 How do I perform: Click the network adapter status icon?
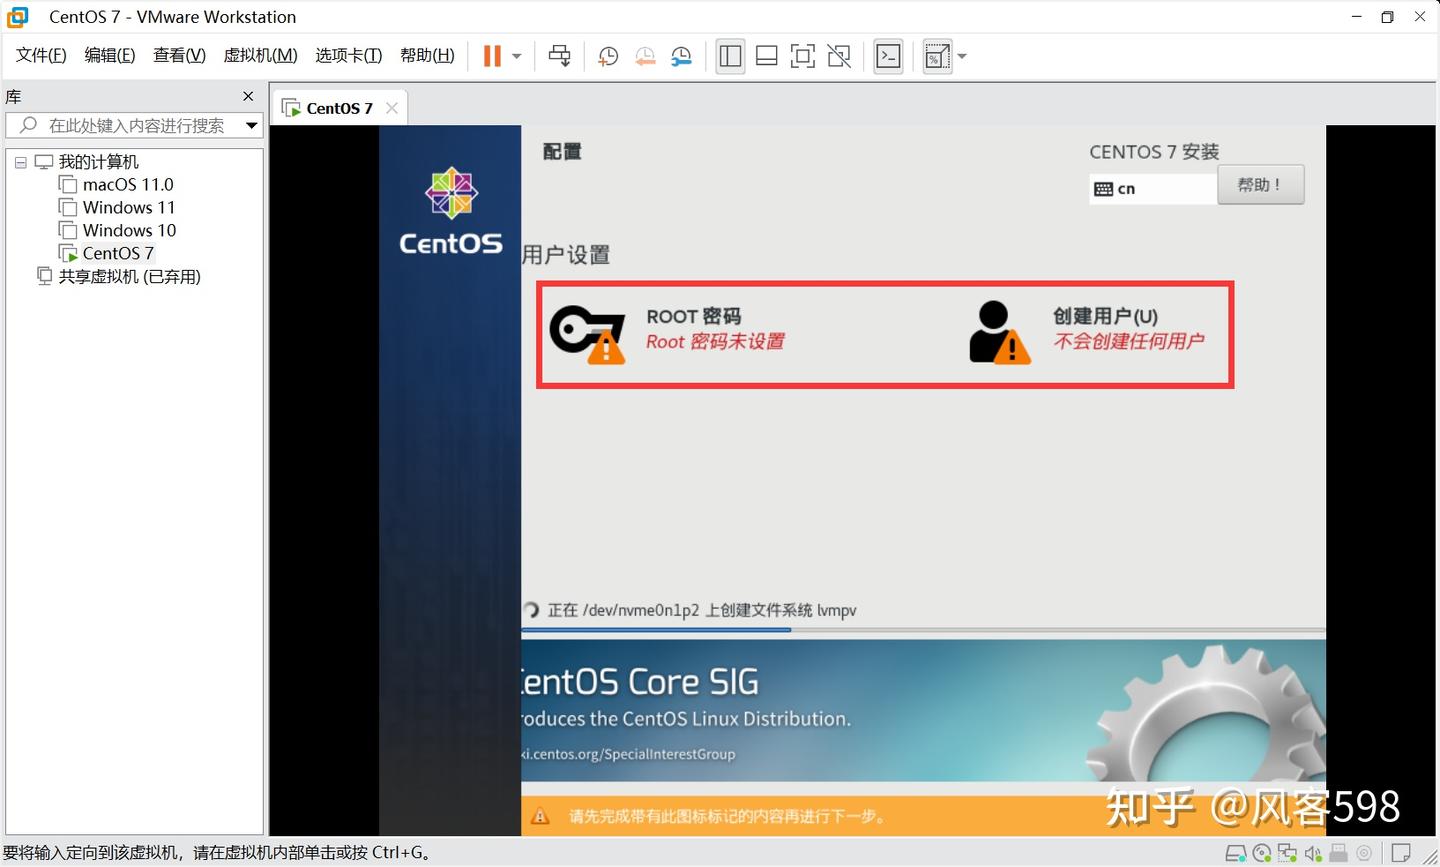tap(1287, 853)
